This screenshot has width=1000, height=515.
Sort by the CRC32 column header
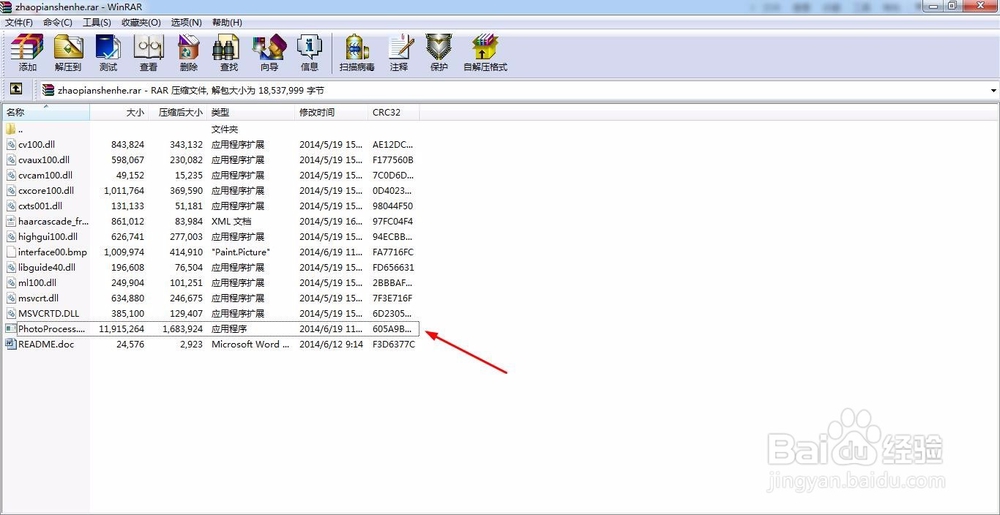coord(393,112)
